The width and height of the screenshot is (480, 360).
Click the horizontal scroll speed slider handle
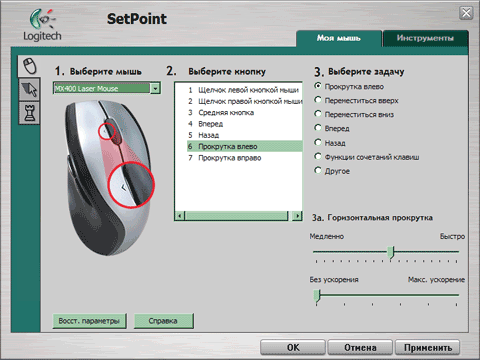392,253
